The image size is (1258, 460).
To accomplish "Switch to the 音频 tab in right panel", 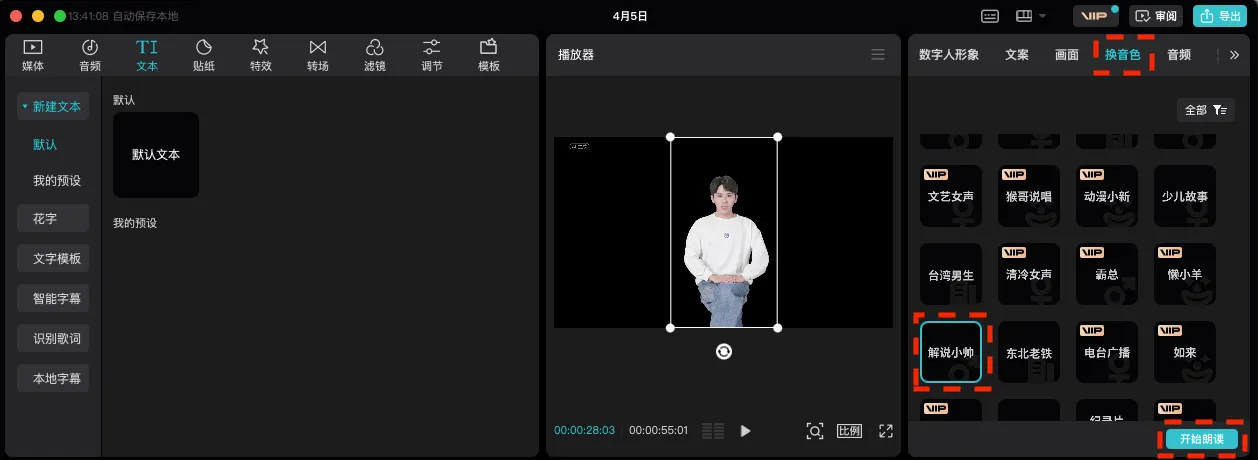I will click(x=1179, y=55).
